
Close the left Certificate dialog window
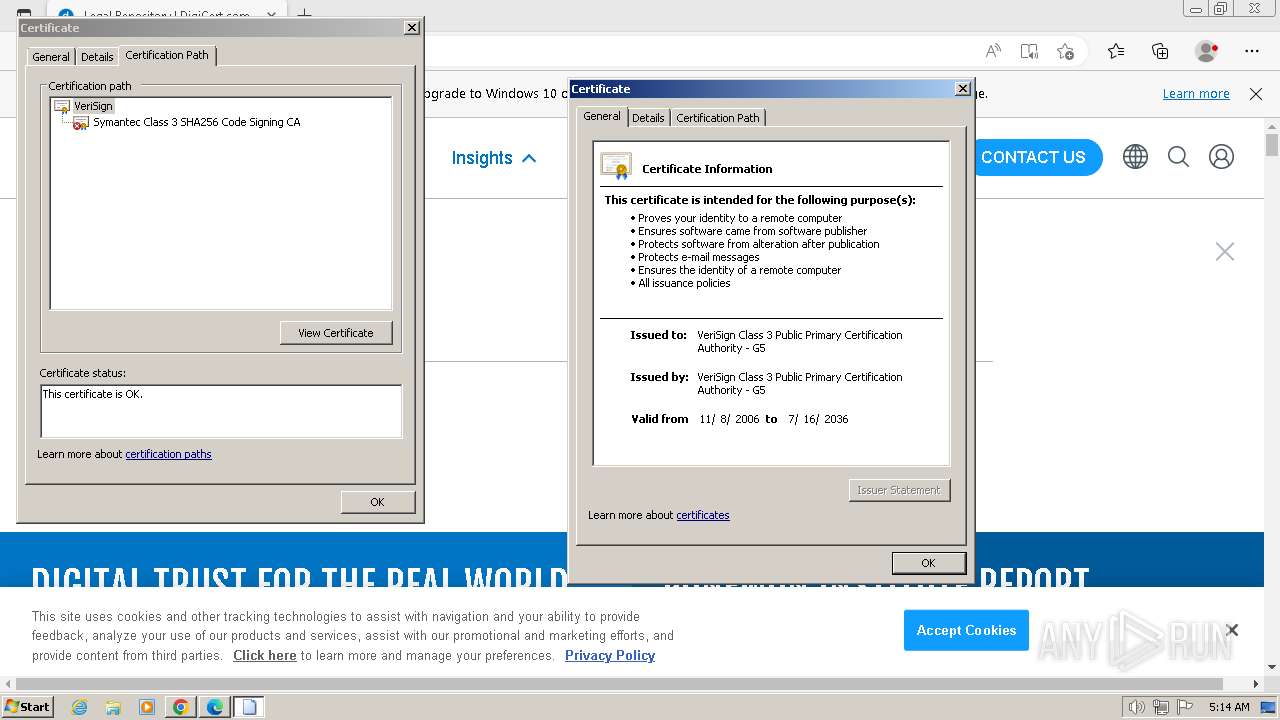point(412,28)
